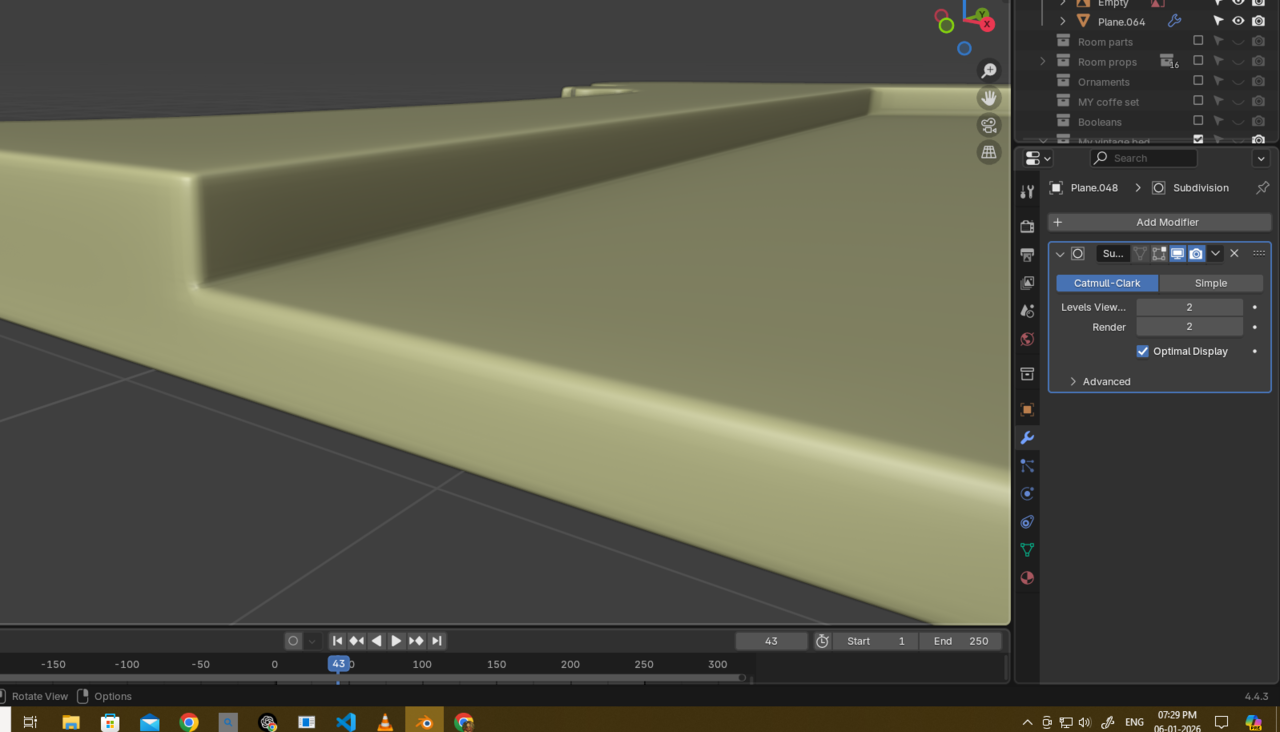Disable Plane.064 in renders camera icon
Image resolution: width=1280 pixels, height=732 pixels.
(x=1258, y=21)
